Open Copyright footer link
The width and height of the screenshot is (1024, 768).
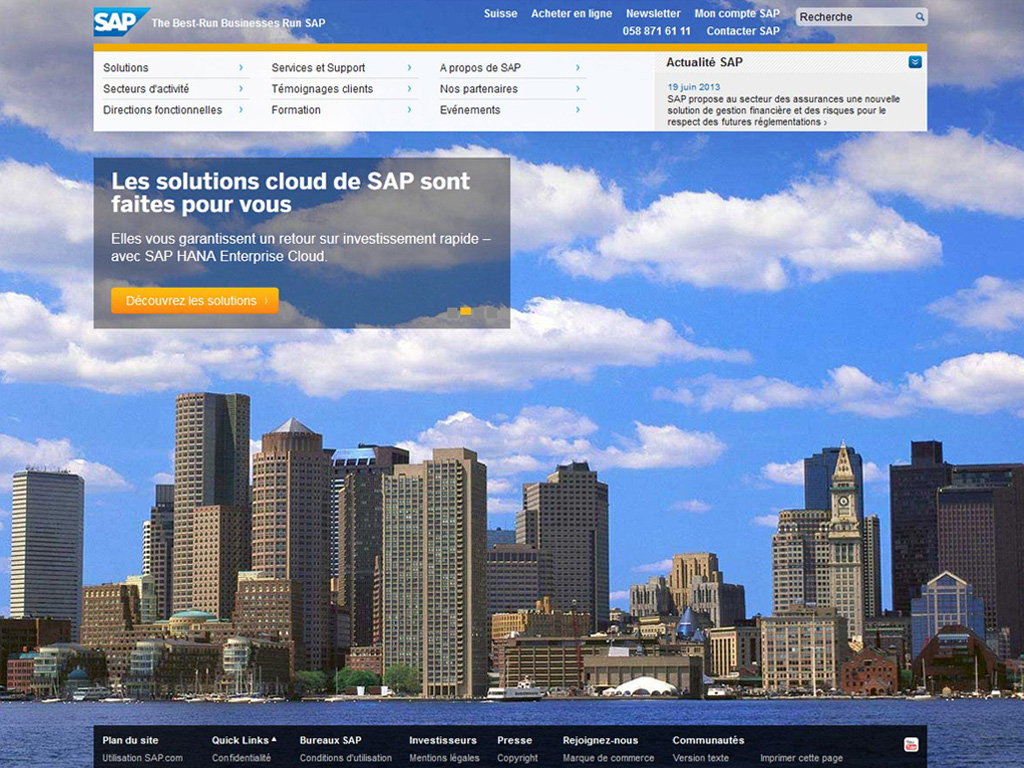[x=517, y=758]
